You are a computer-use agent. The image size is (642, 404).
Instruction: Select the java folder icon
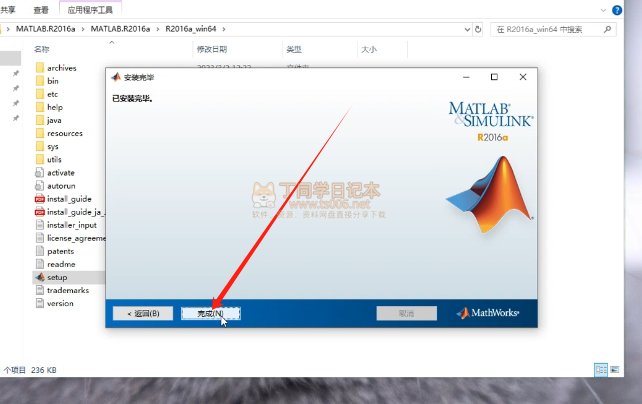click(x=40, y=120)
